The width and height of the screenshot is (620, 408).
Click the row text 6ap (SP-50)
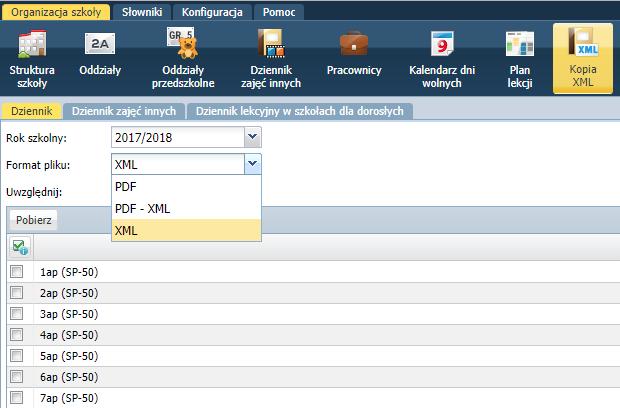(69, 377)
